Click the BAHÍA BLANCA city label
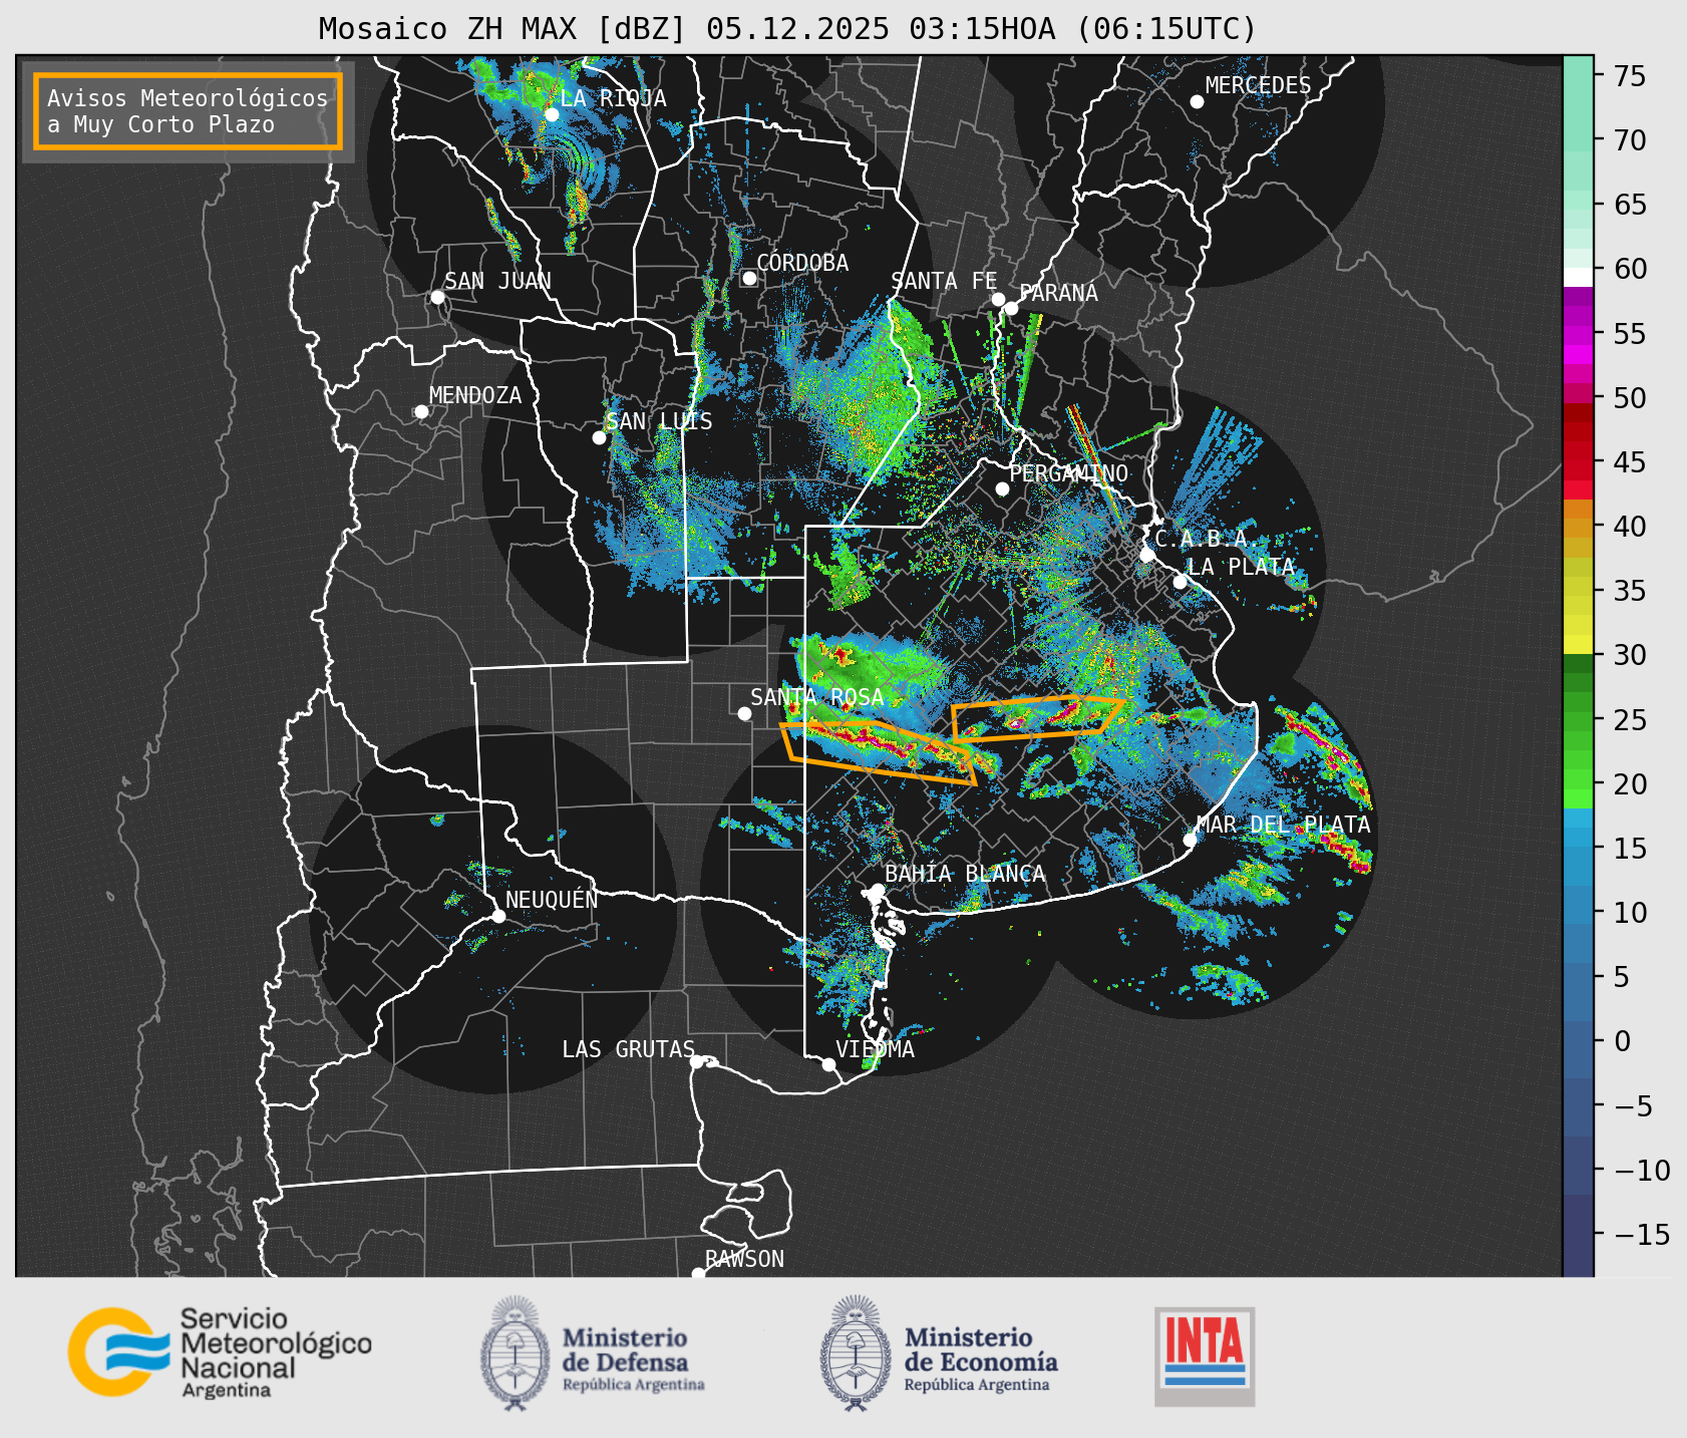Viewport: 1687px width, 1438px height. pos(965,874)
